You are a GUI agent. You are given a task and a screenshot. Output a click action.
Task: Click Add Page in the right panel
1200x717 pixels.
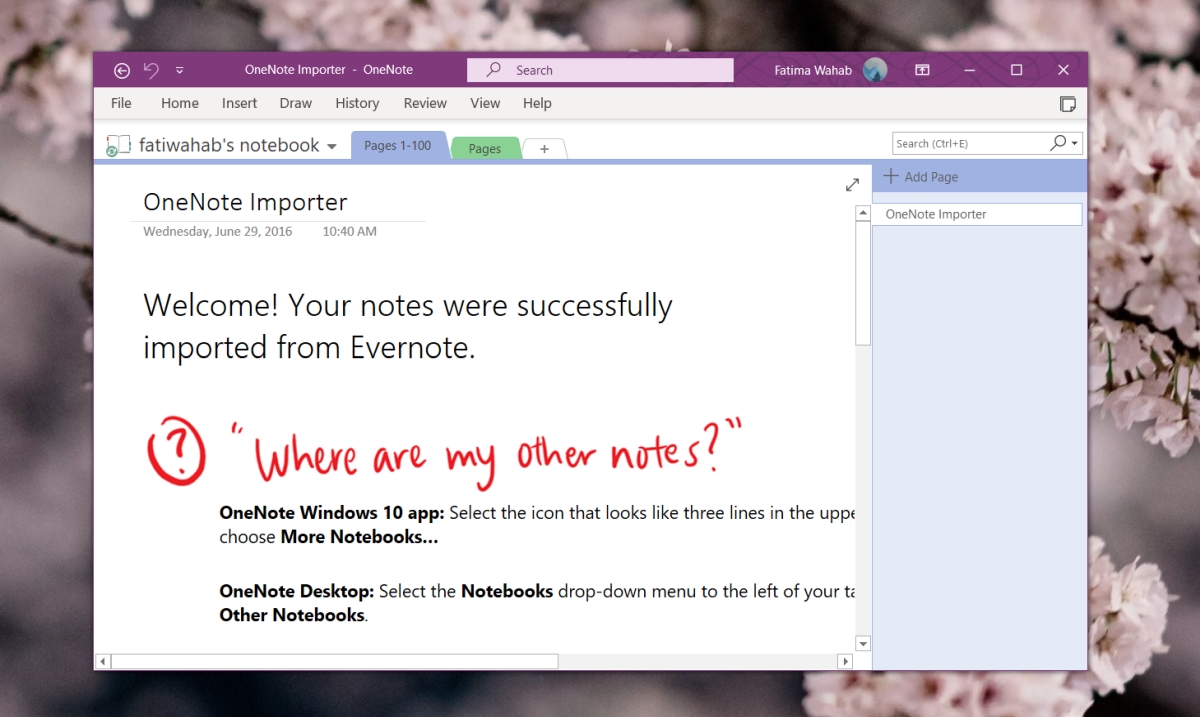tap(919, 176)
